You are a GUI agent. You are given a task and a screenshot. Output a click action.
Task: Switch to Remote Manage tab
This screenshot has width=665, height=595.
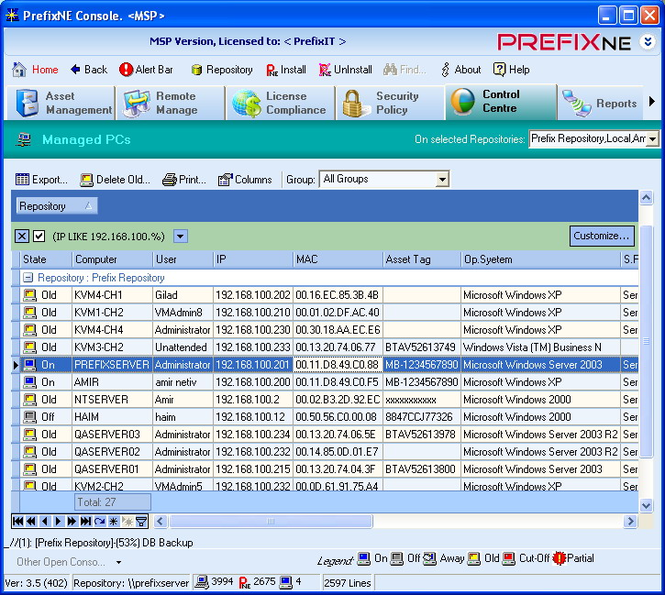point(170,103)
